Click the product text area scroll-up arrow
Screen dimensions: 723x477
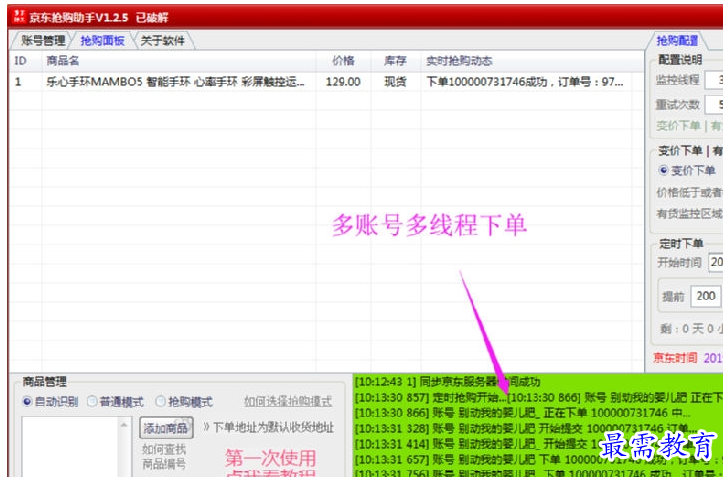click(124, 424)
